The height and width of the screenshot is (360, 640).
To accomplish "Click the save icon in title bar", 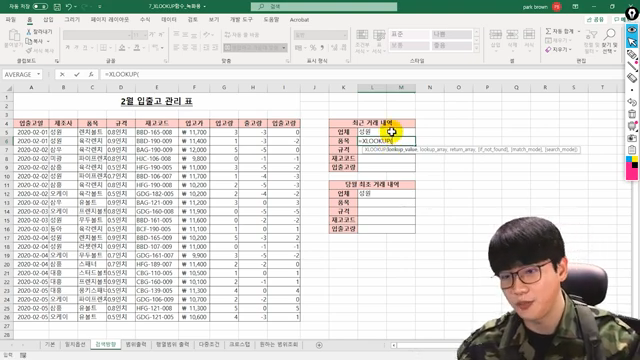I will (x=57, y=7).
